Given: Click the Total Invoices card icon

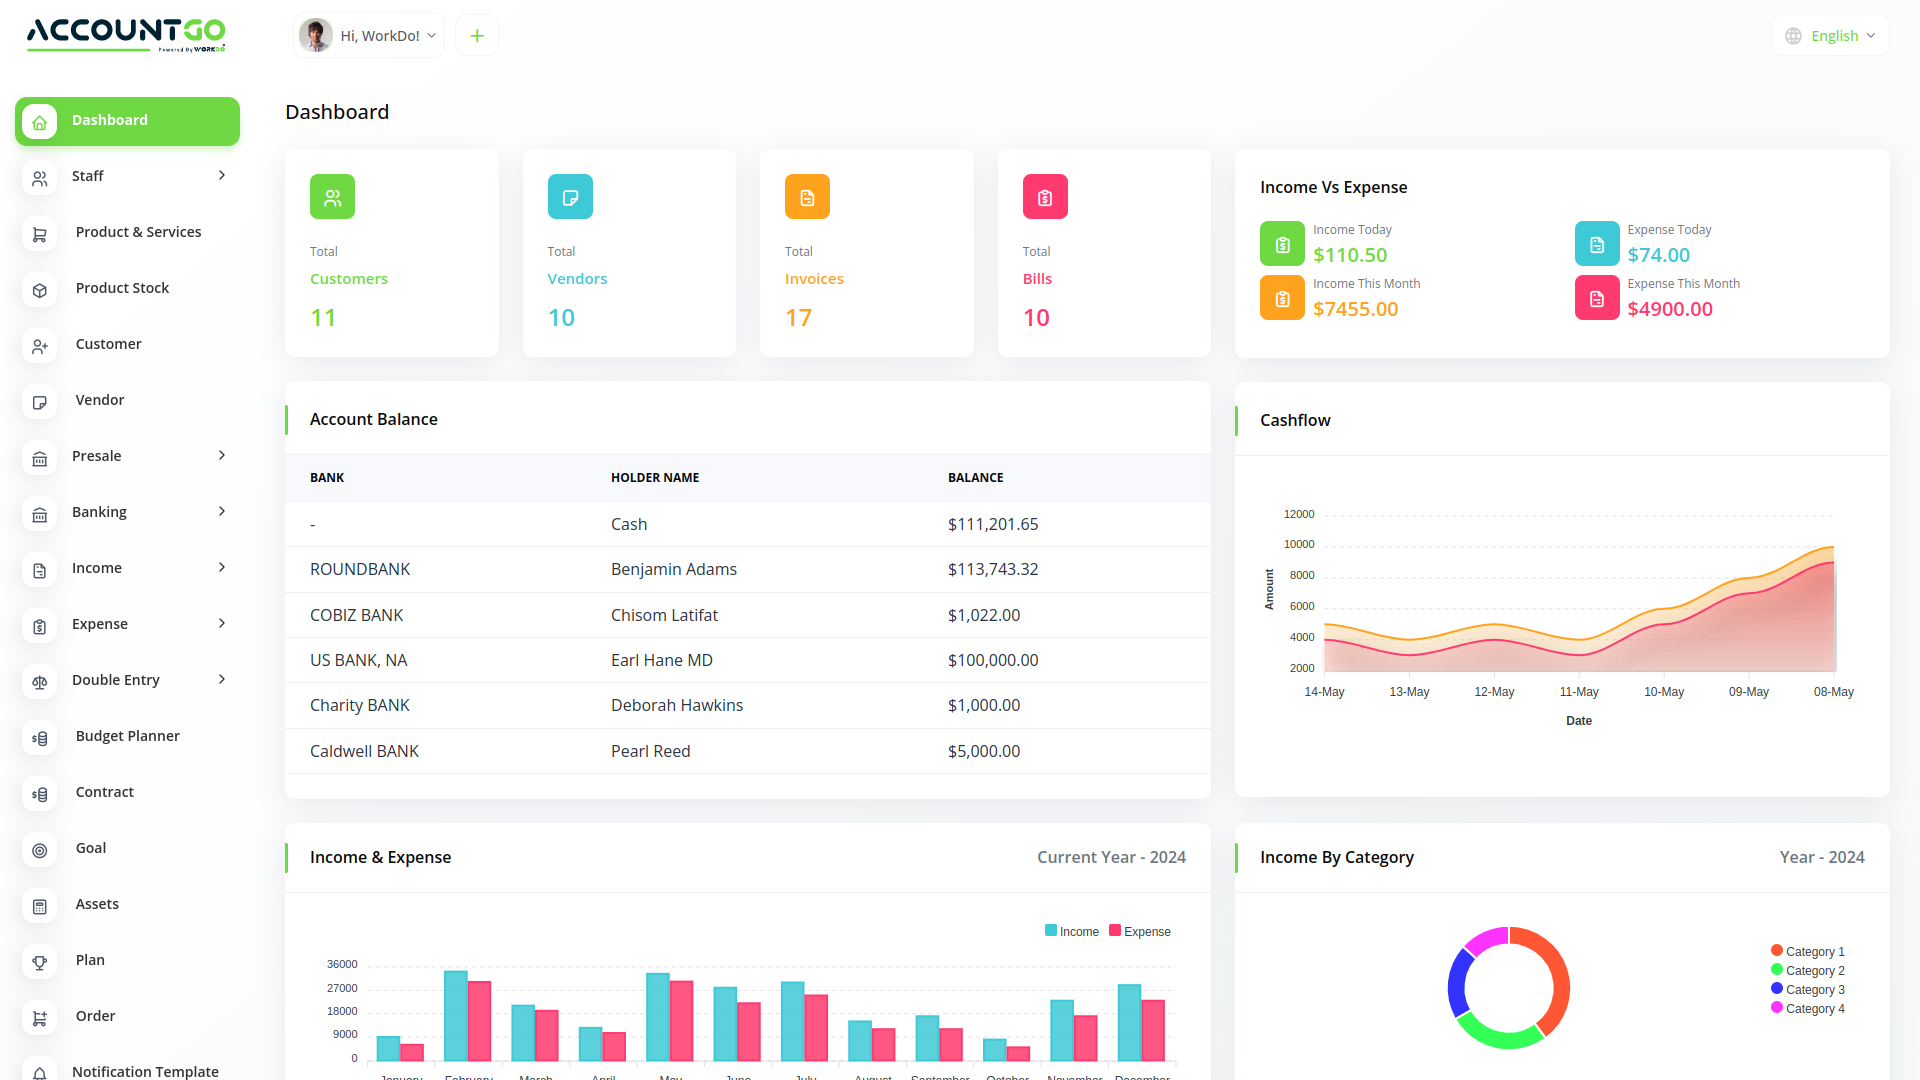Looking at the screenshot, I should tap(807, 197).
